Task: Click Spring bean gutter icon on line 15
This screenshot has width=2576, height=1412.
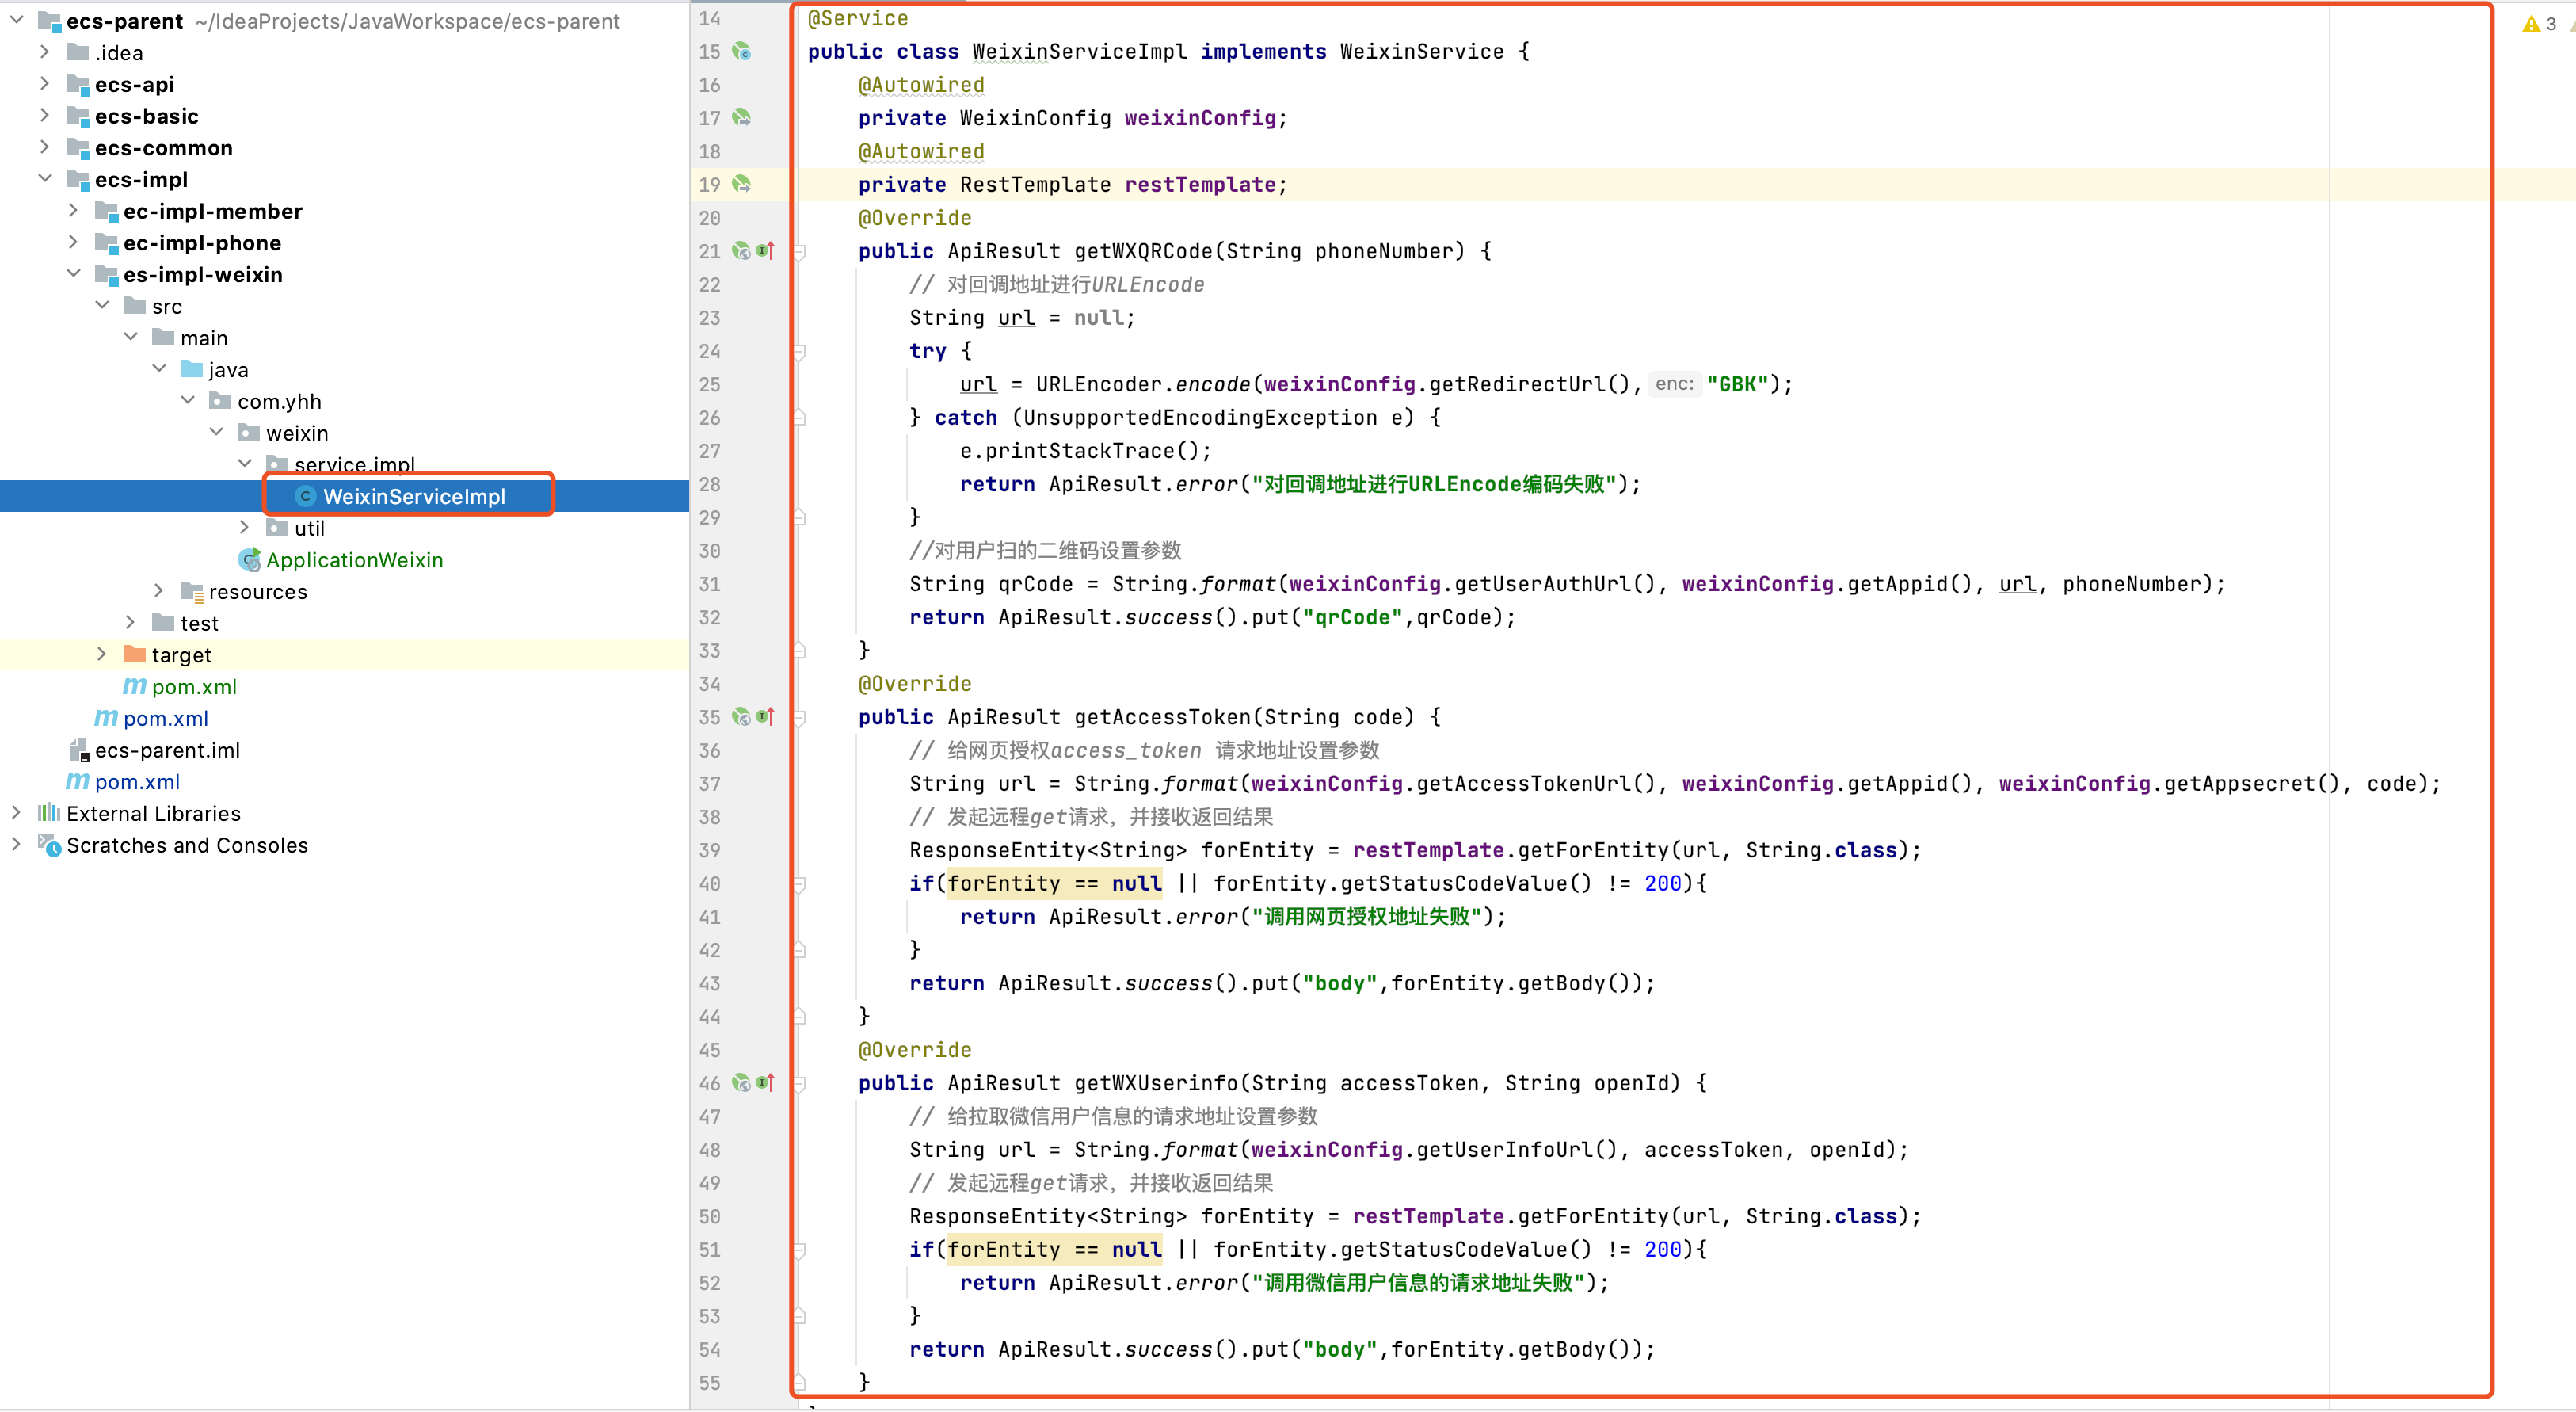Action: pyautogui.click(x=741, y=51)
